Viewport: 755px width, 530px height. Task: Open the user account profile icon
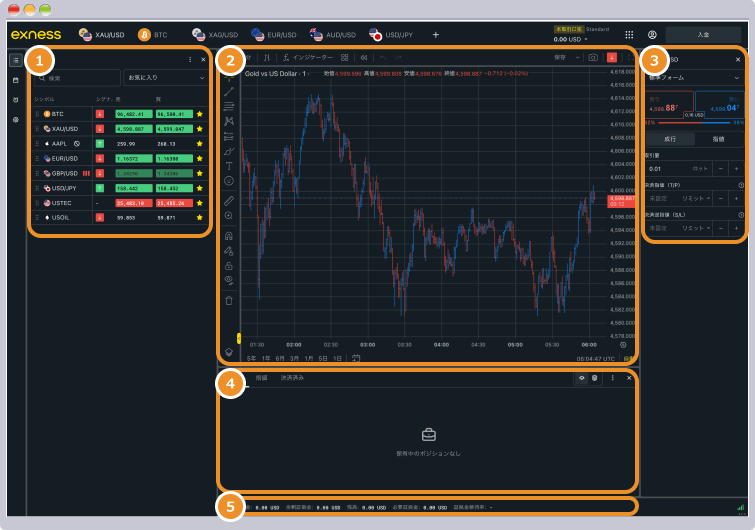(653, 34)
